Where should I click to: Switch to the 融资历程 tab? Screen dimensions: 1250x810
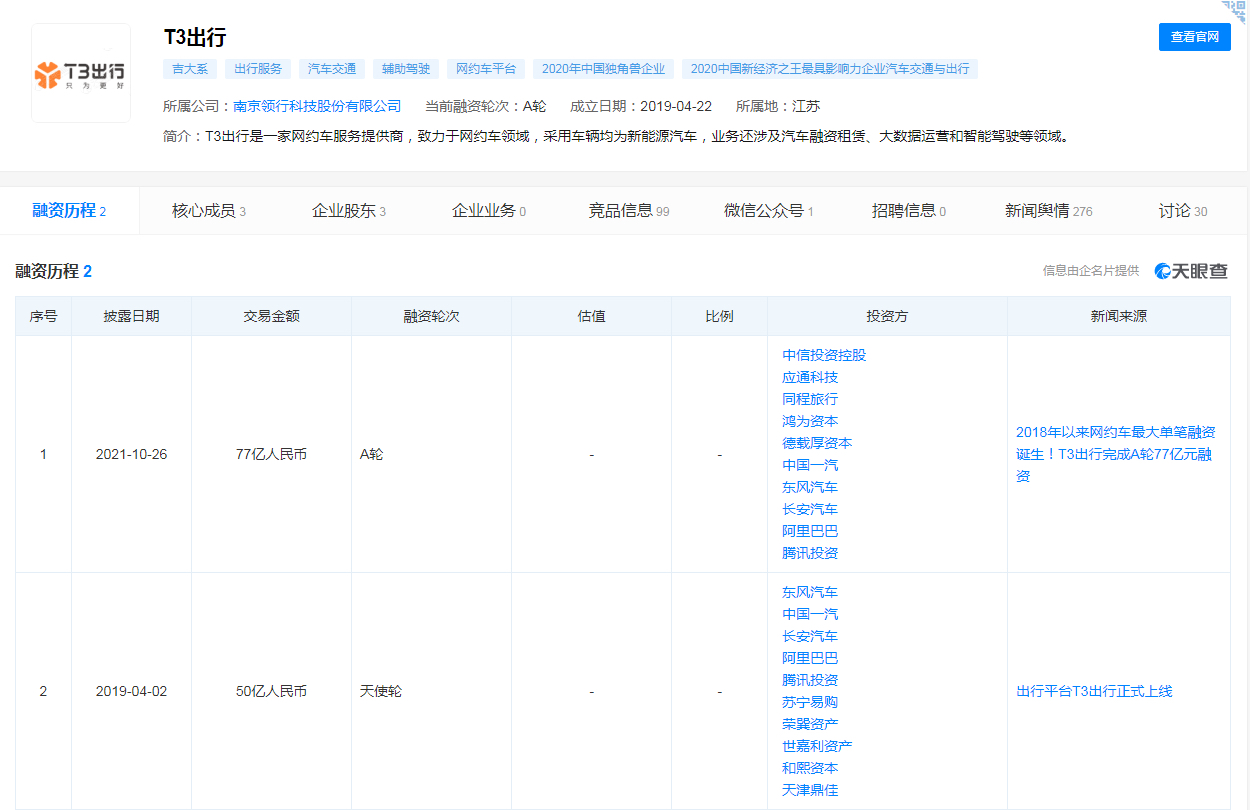69,211
